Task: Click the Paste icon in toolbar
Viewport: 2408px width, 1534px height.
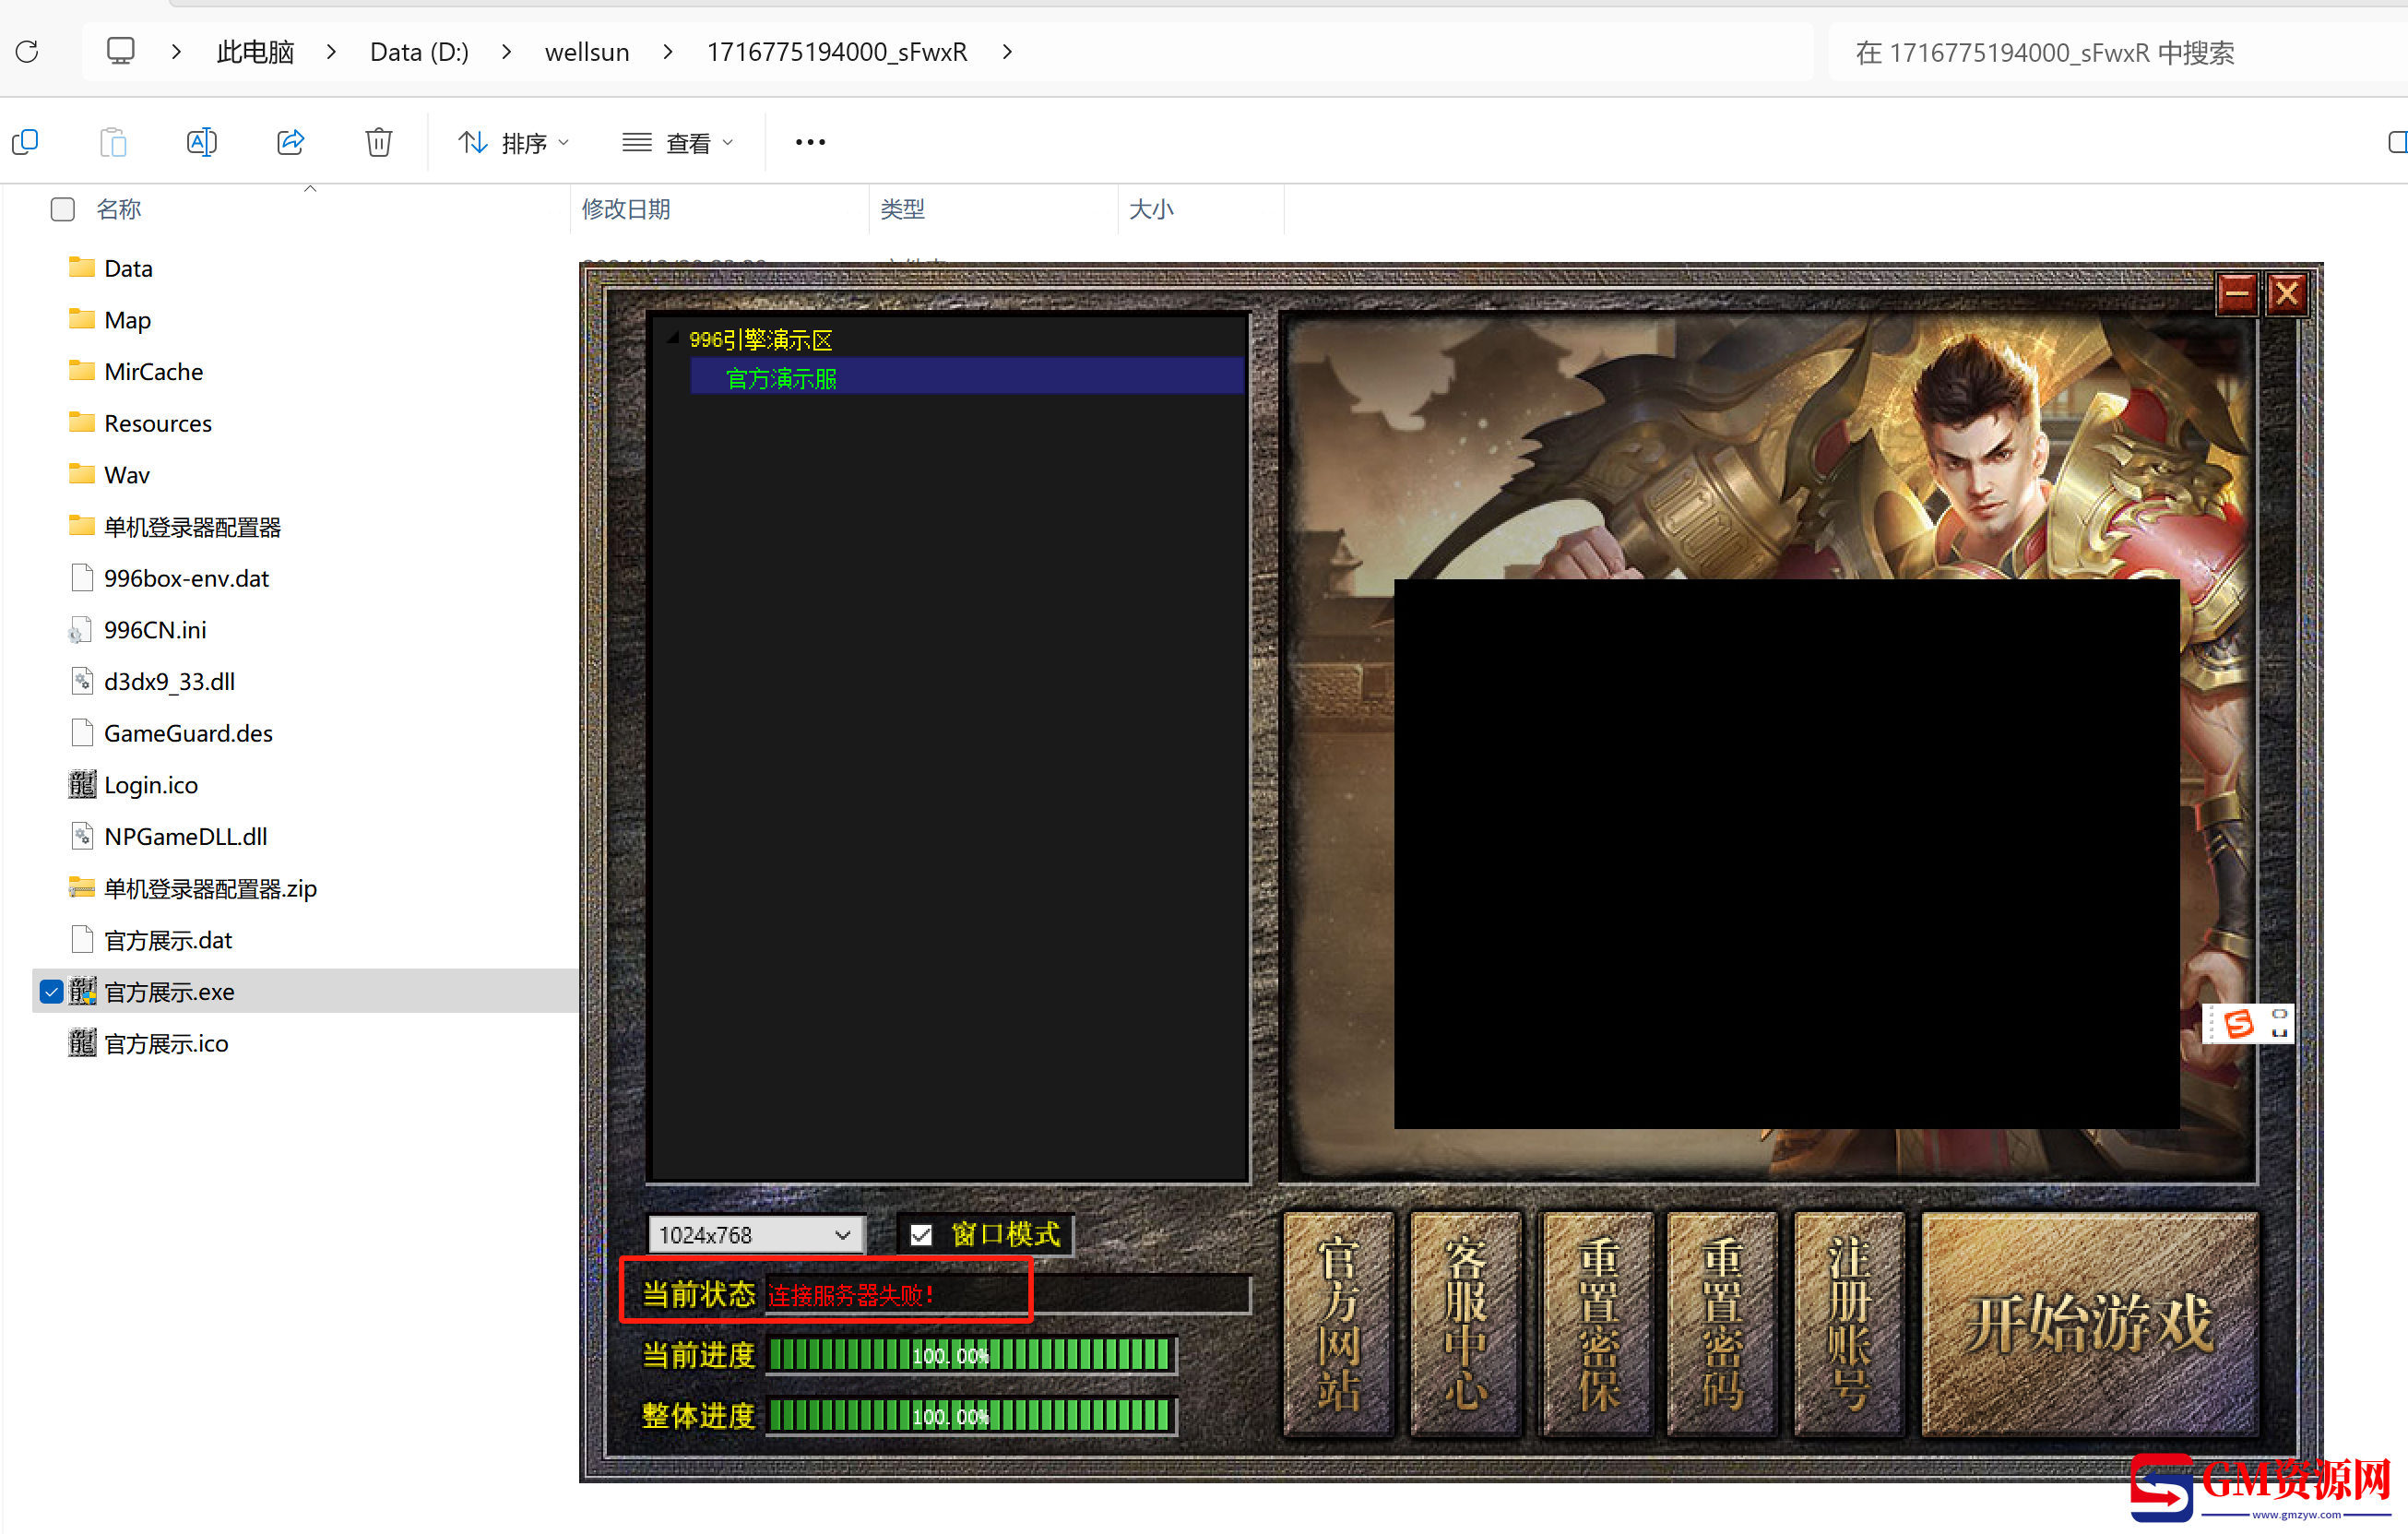Action: click(x=113, y=142)
